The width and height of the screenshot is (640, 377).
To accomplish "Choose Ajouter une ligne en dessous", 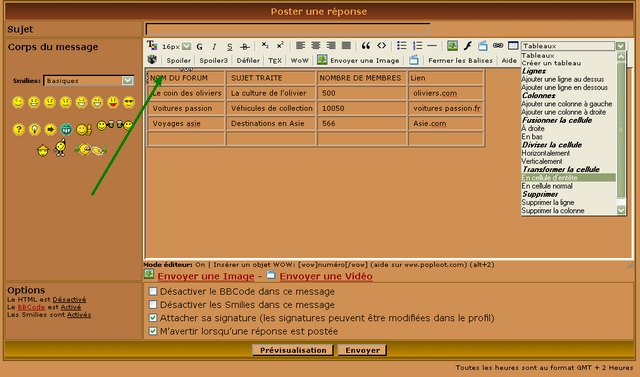I will point(564,87).
